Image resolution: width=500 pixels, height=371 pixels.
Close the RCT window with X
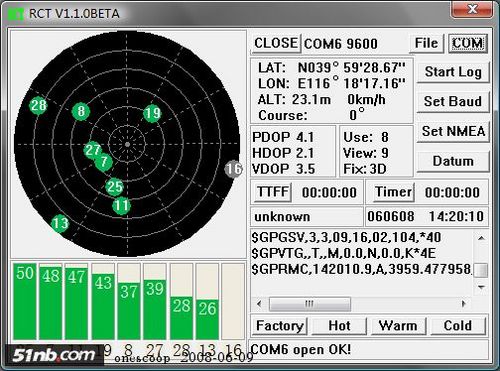coord(473,9)
